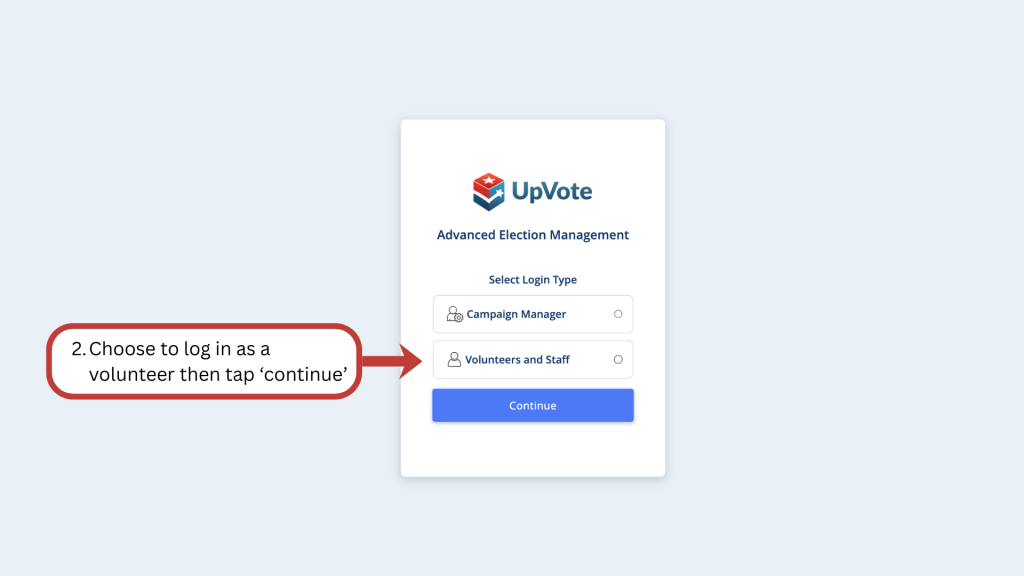Click the phrase "Choose to log in"
1024x576 pixels.
coord(155,349)
